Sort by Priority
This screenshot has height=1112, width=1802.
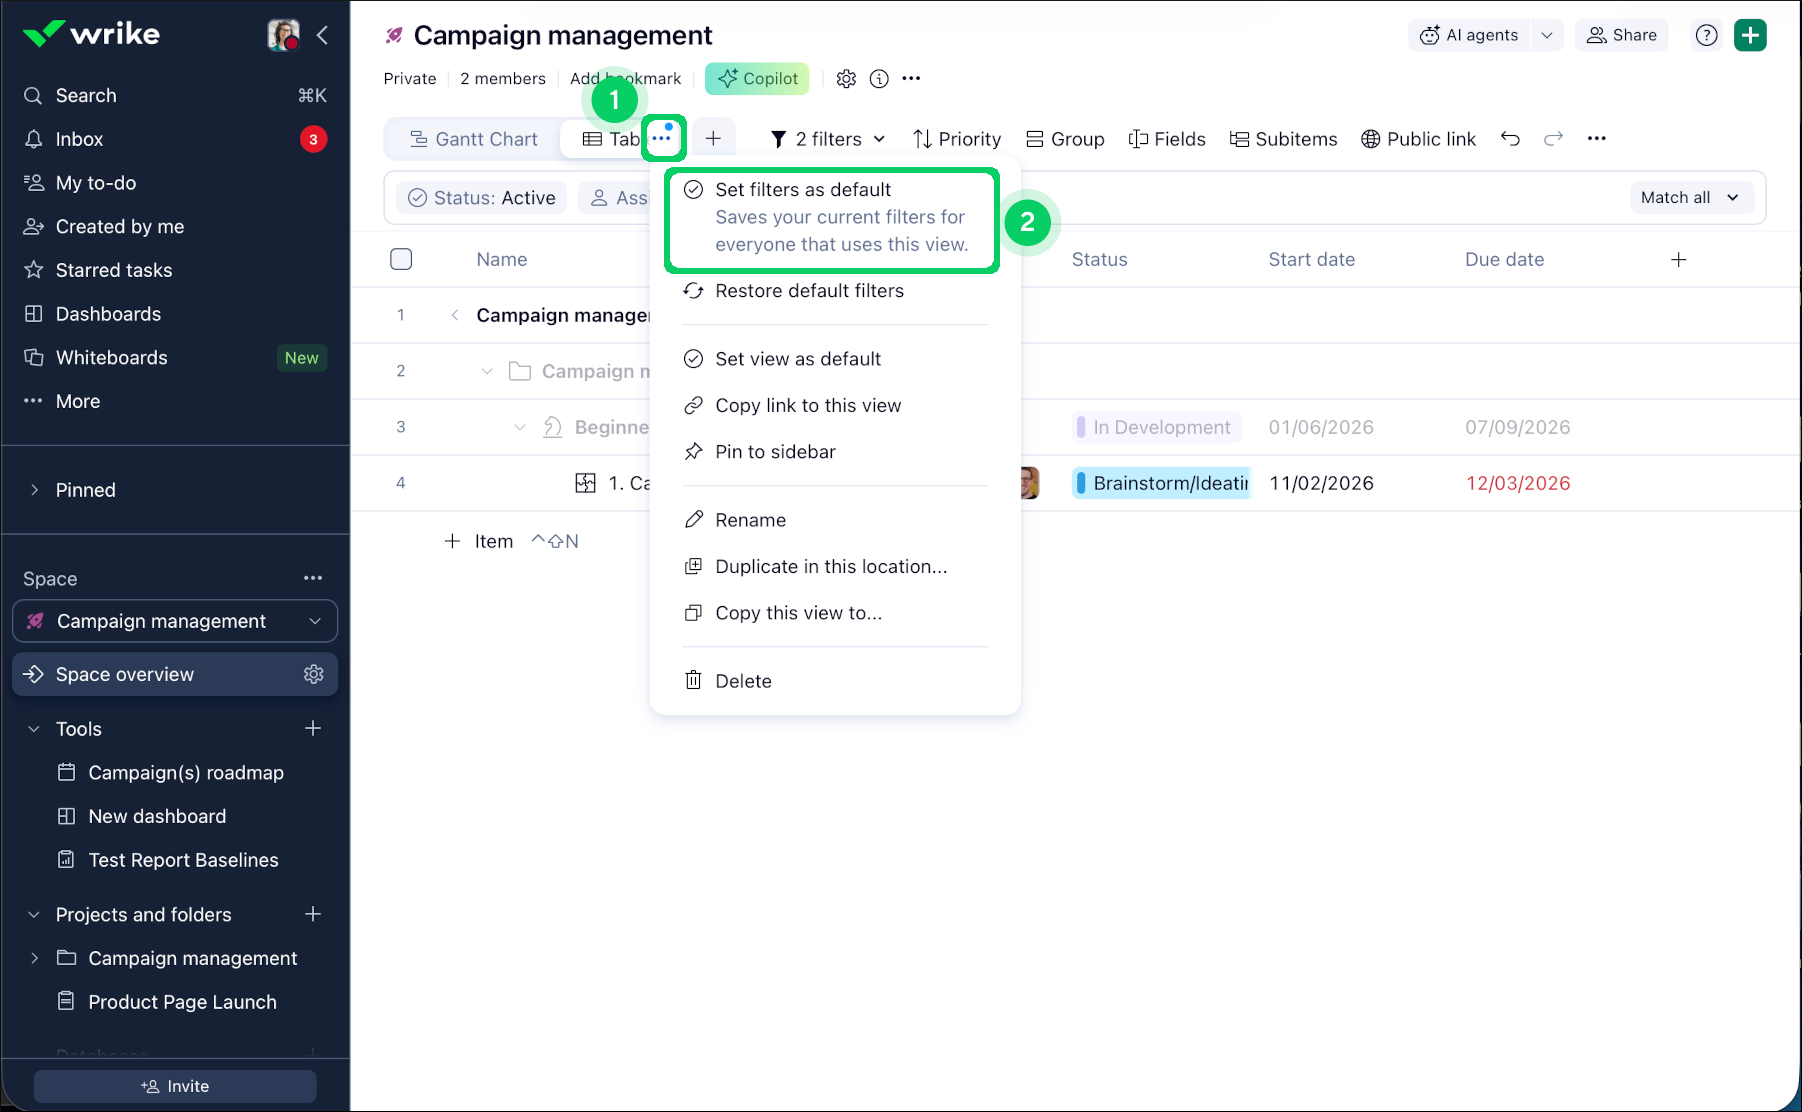(x=957, y=139)
